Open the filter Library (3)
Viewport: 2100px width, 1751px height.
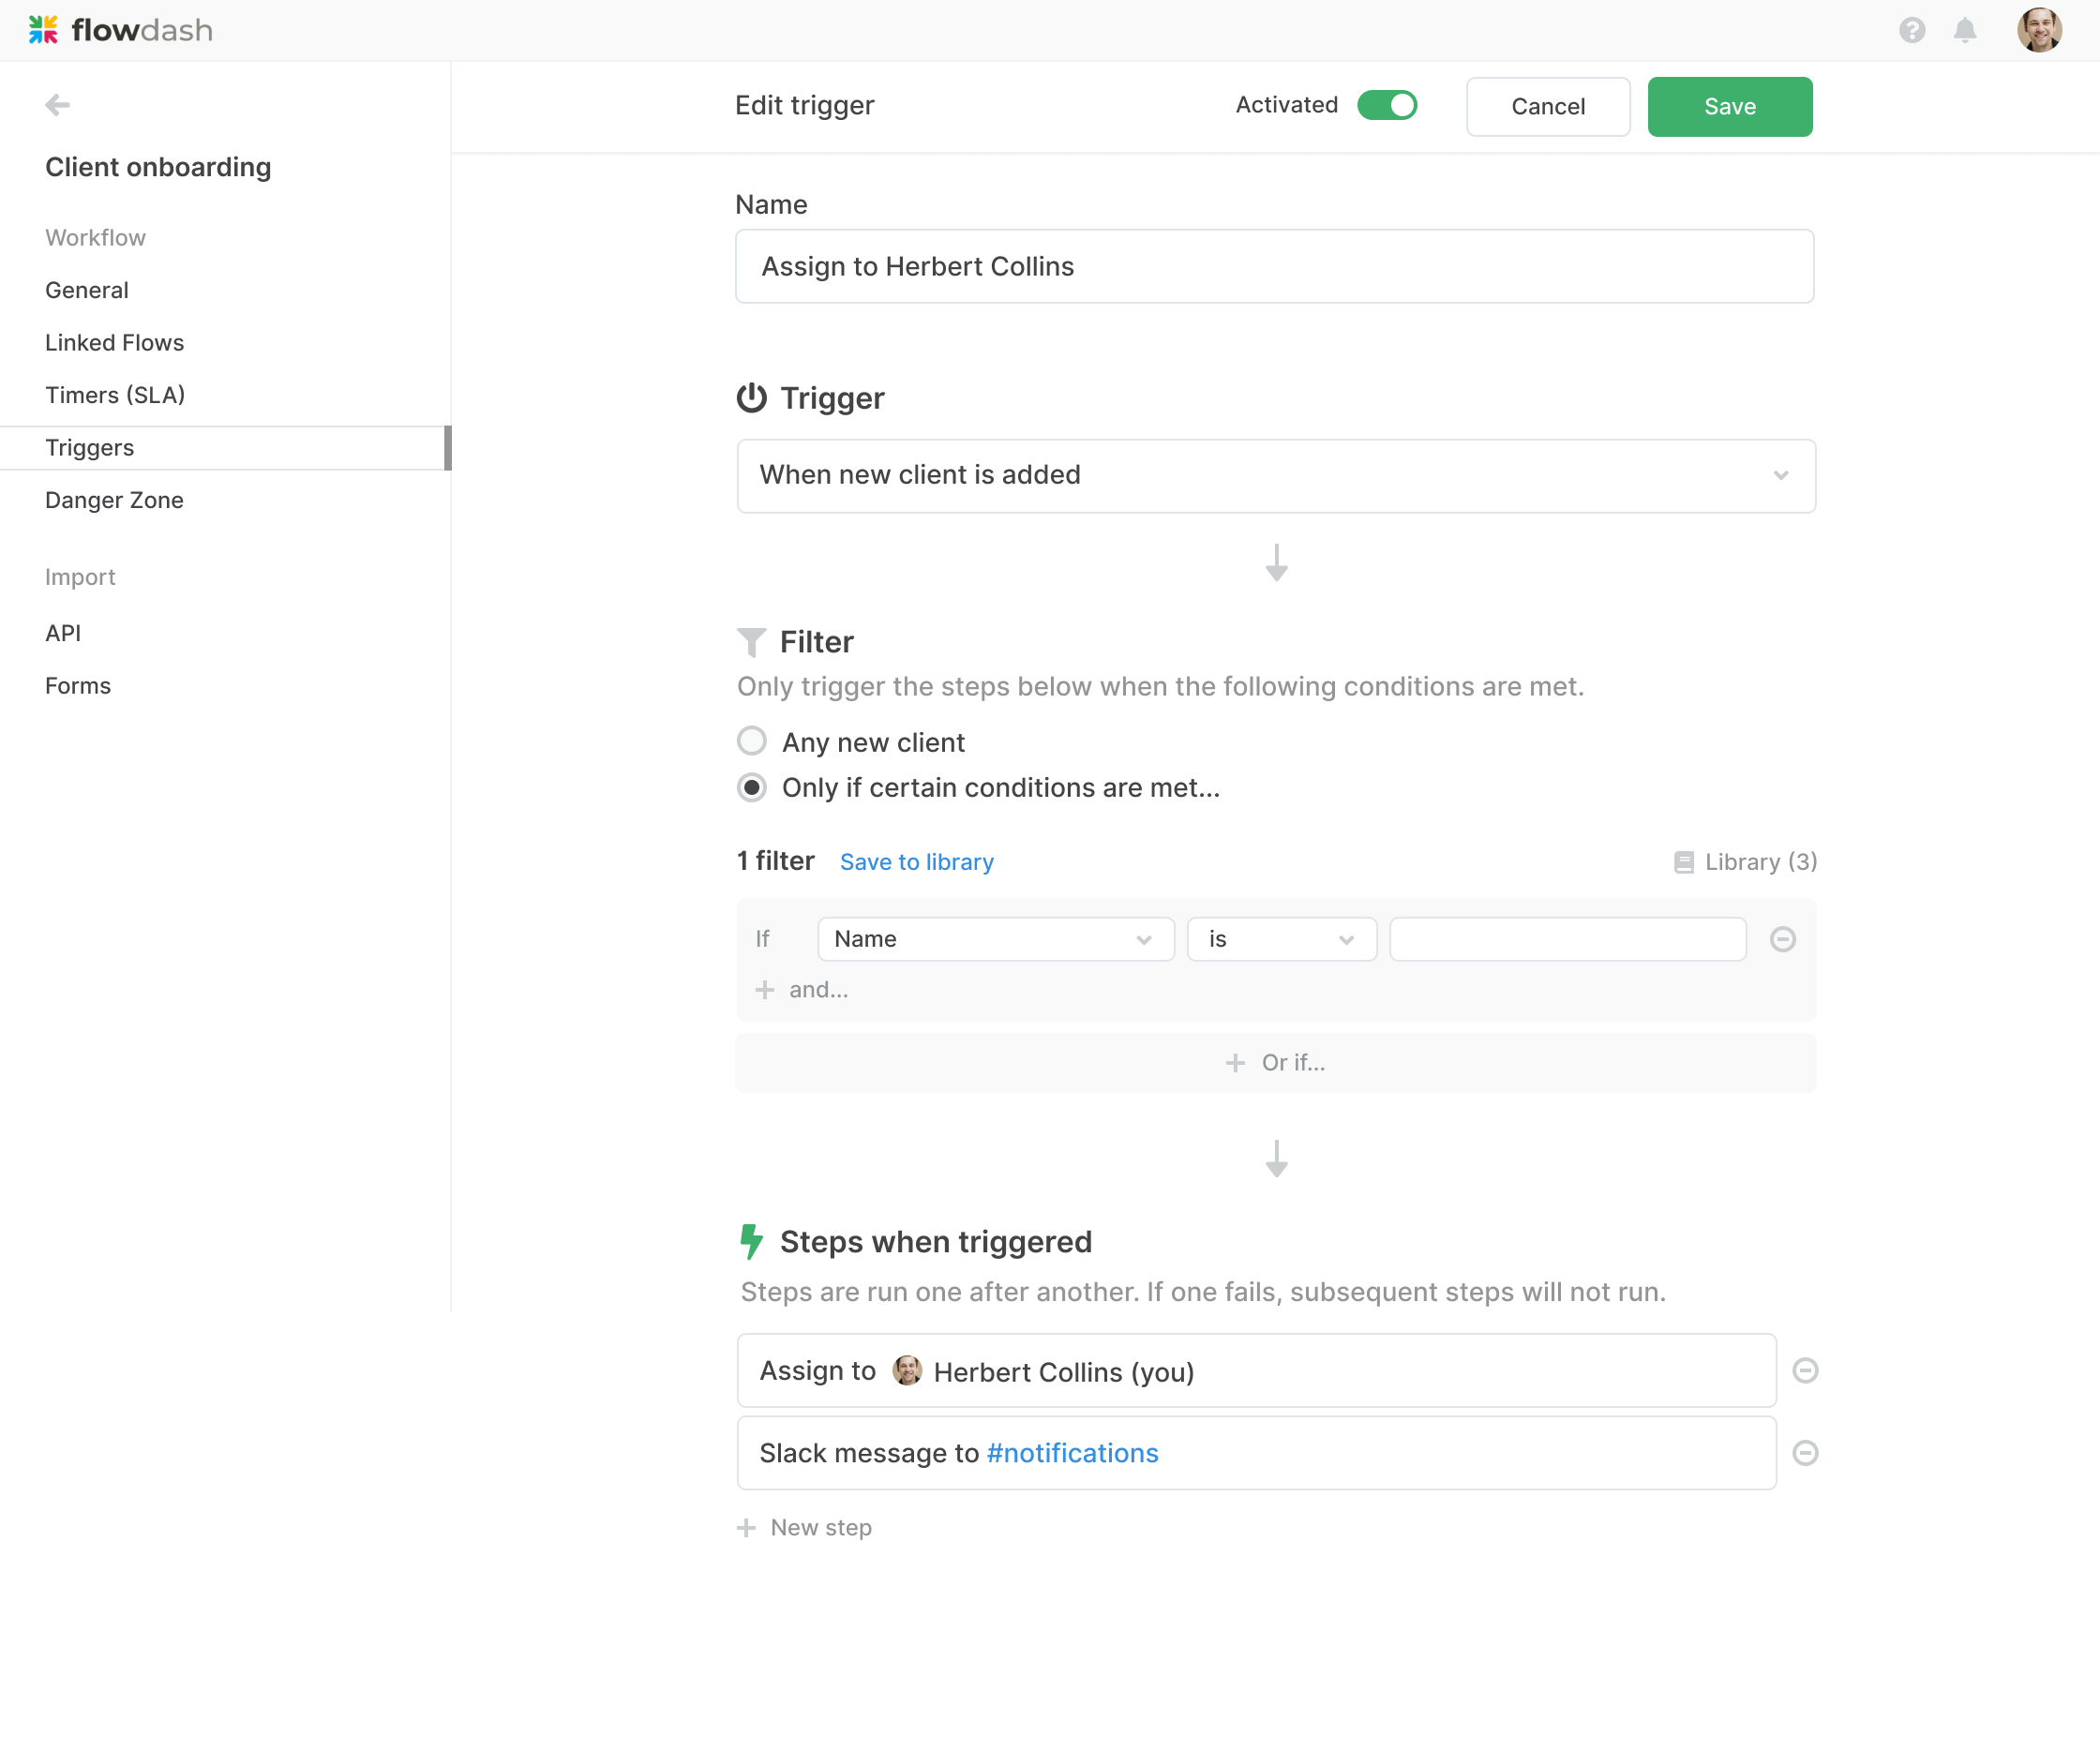1745,861
